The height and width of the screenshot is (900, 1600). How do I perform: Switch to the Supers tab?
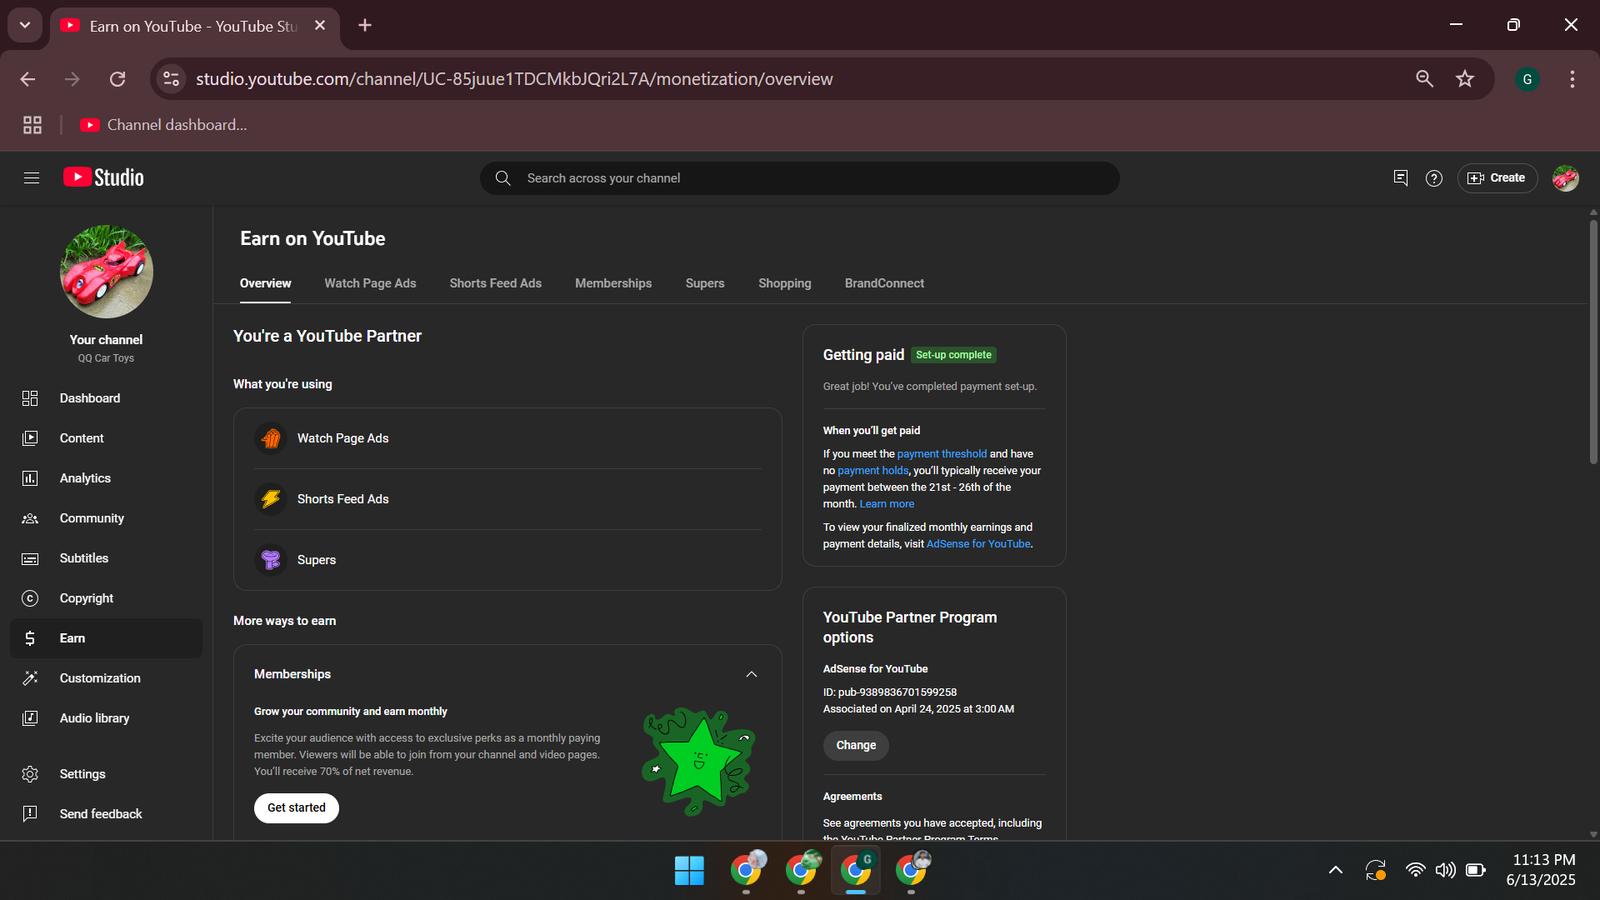pyautogui.click(x=705, y=284)
